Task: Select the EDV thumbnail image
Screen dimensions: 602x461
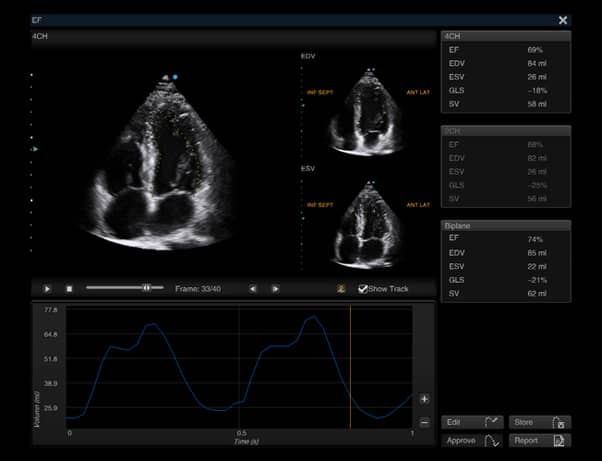Action: click(x=366, y=111)
